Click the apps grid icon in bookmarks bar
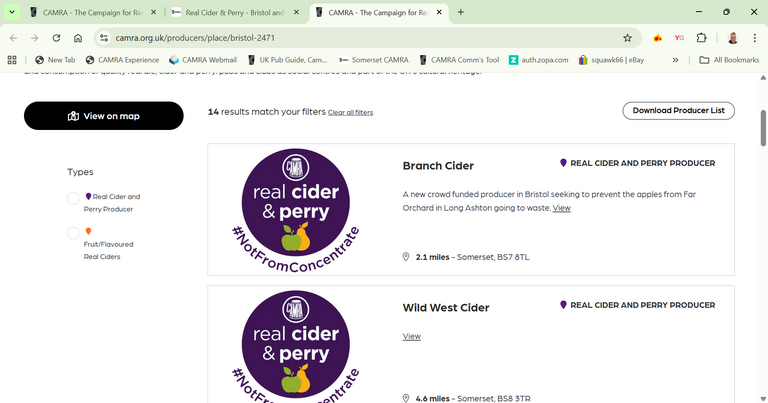The width and height of the screenshot is (768, 403). tap(13, 60)
